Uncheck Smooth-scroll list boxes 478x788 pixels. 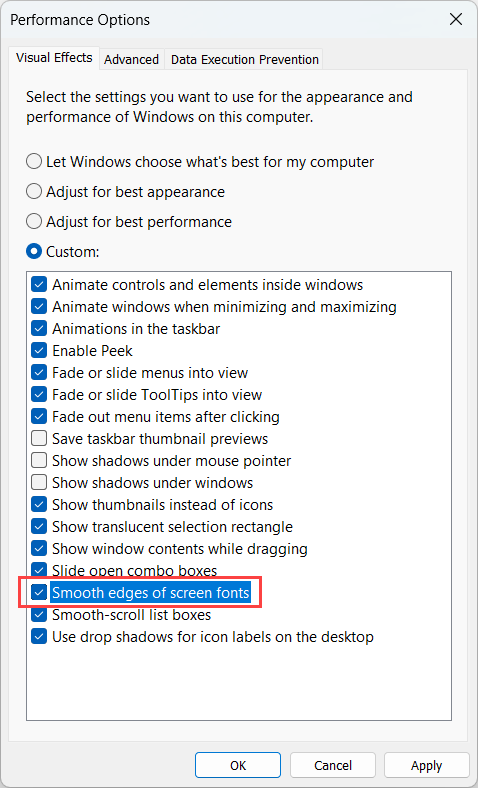click(x=39, y=615)
